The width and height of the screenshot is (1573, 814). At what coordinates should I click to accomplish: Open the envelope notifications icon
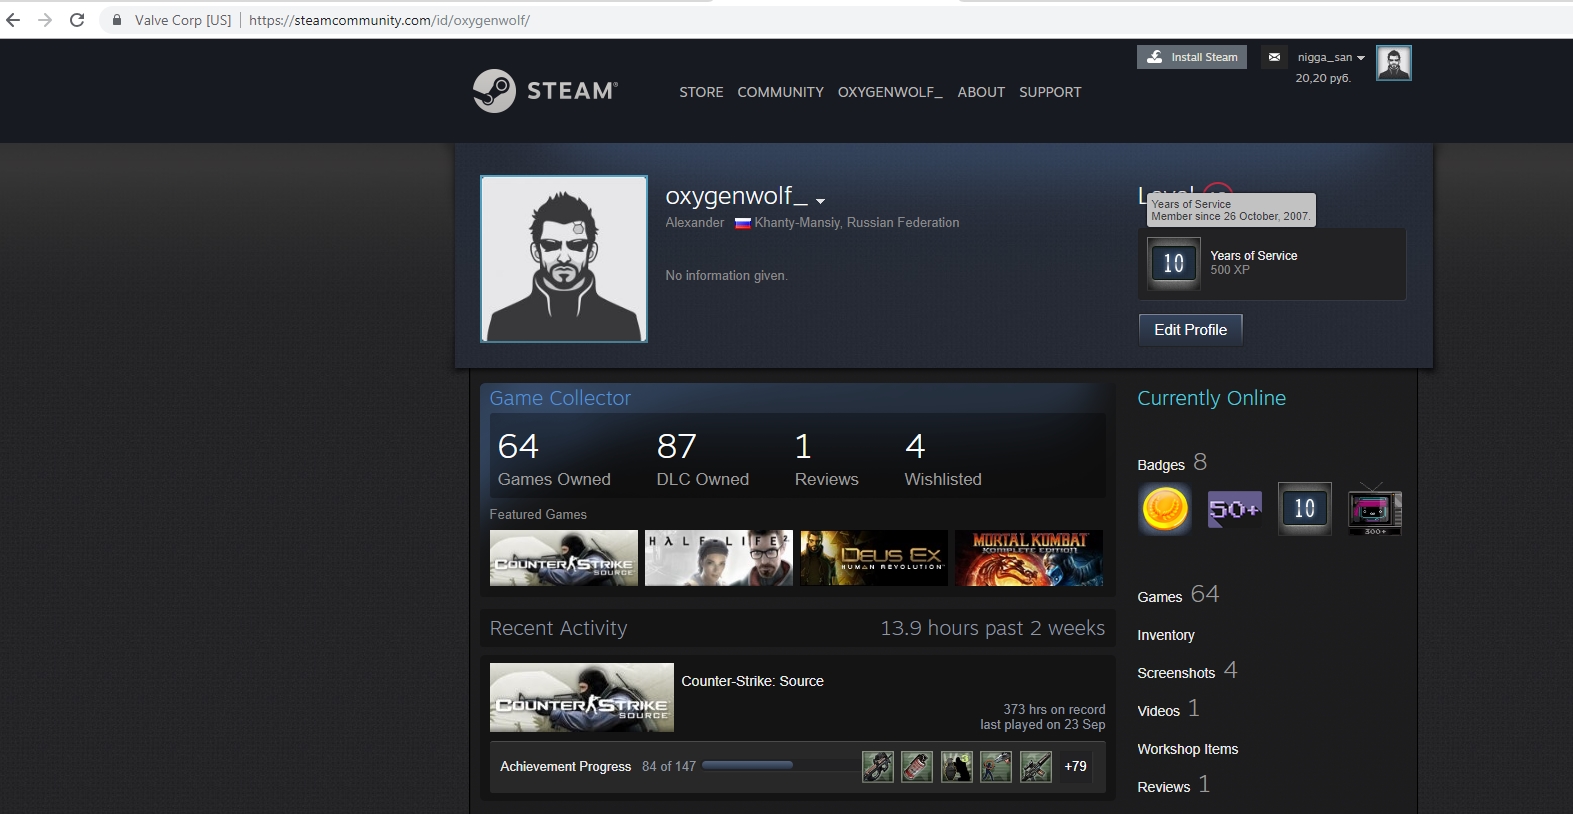(1274, 58)
